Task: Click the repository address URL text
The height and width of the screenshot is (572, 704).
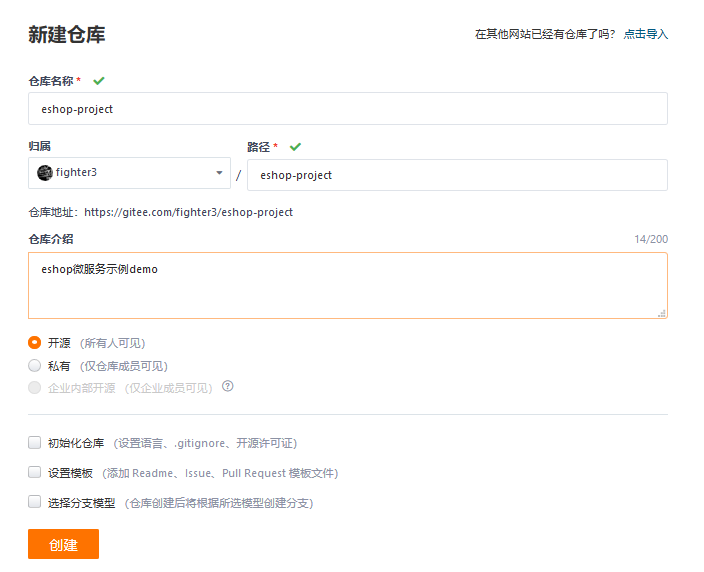Action: pos(189,212)
